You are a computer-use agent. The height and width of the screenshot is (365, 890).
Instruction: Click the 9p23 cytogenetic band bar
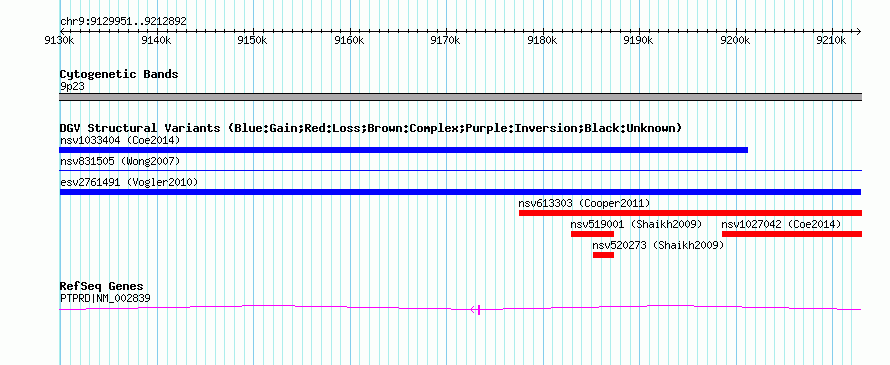(461, 97)
